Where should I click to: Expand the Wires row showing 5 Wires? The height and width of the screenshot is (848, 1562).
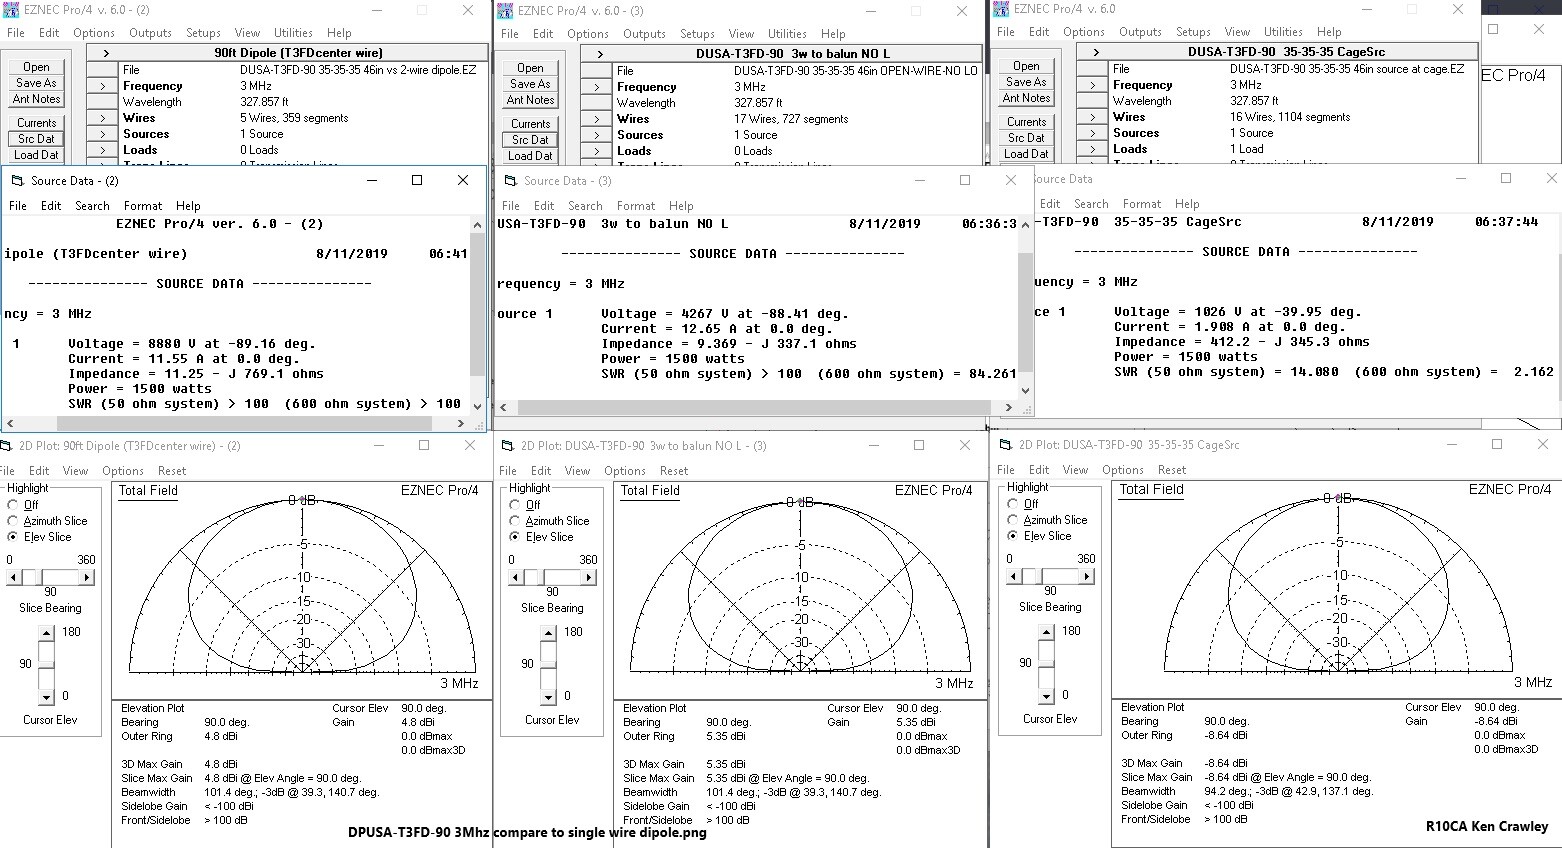pyautogui.click(x=101, y=117)
